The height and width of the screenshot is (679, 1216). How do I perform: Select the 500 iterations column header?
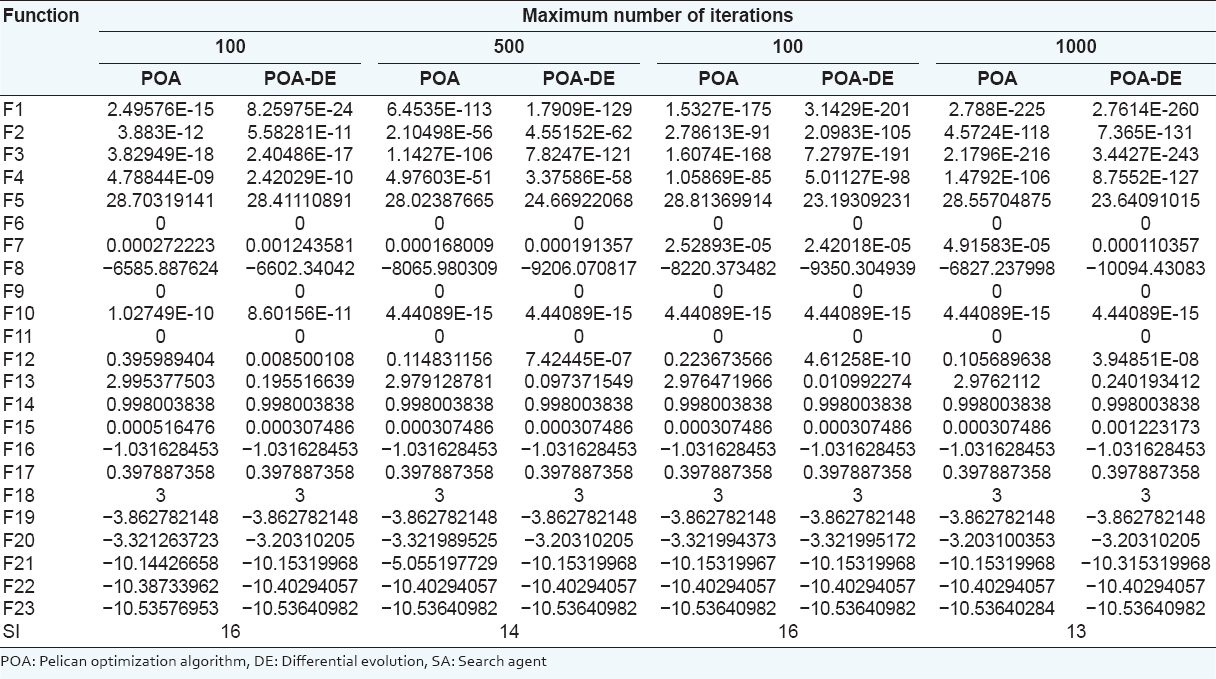[x=509, y=46]
